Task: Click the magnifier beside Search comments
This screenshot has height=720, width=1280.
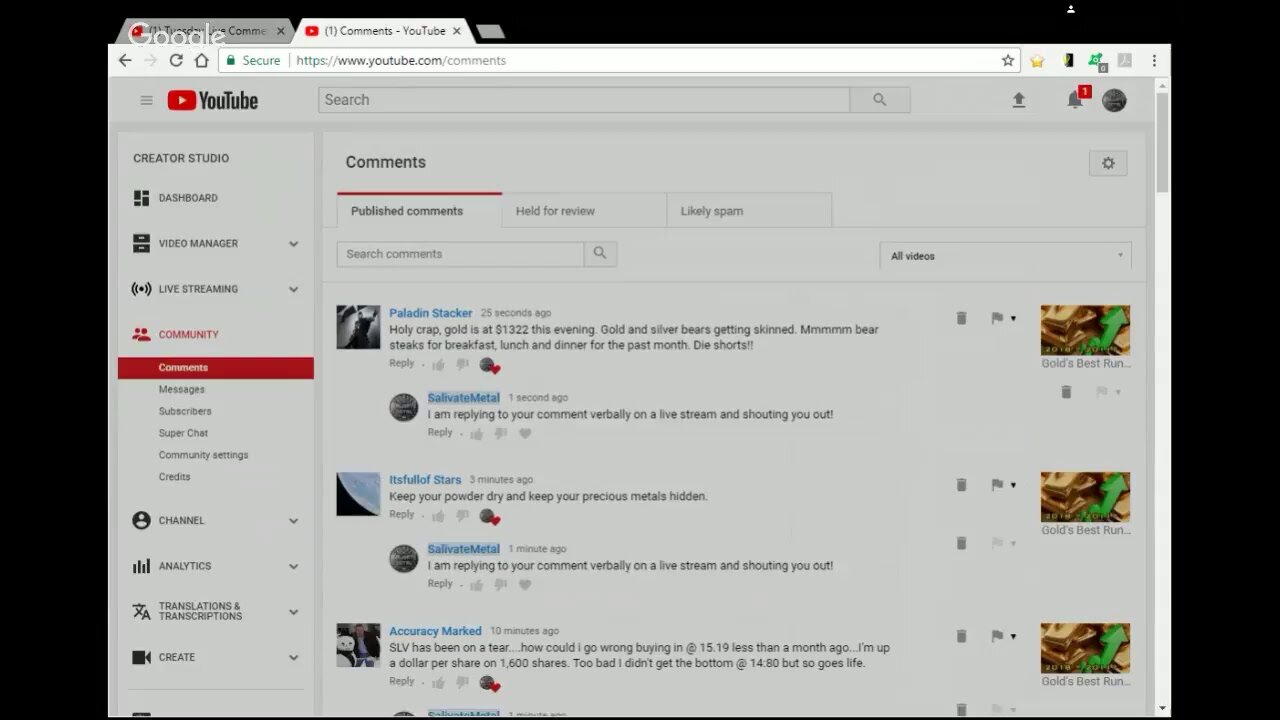Action: pos(600,254)
